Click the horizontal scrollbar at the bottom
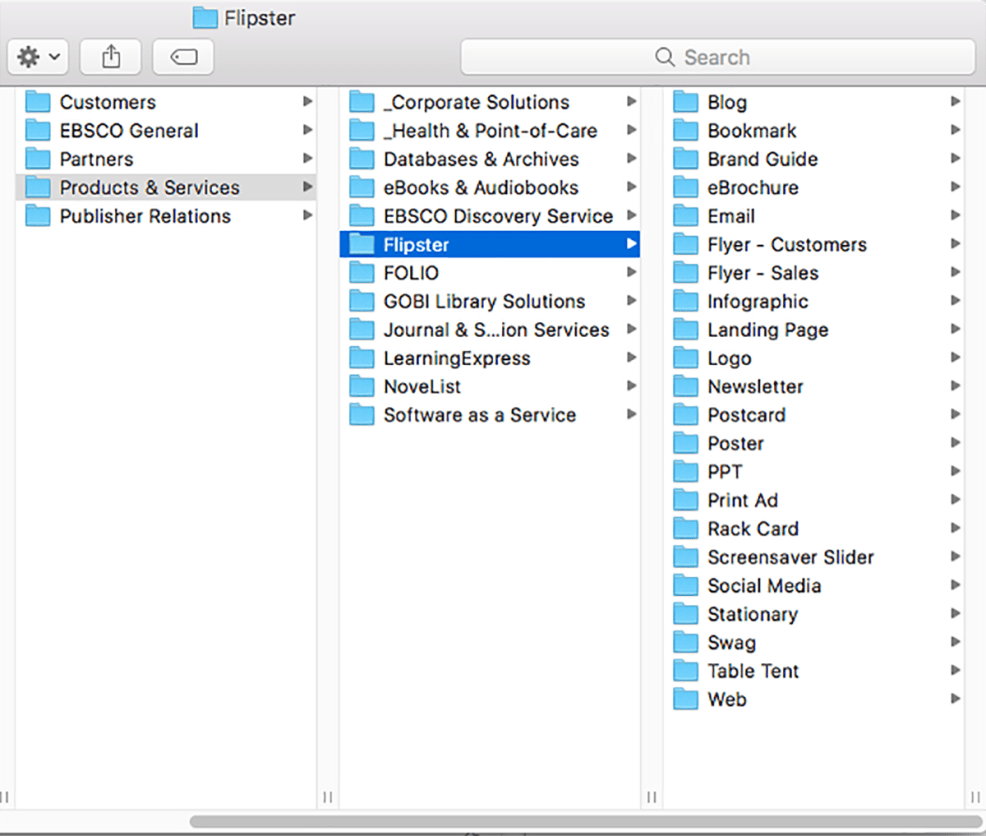This screenshot has width=986, height=836. tap(580, 822)
